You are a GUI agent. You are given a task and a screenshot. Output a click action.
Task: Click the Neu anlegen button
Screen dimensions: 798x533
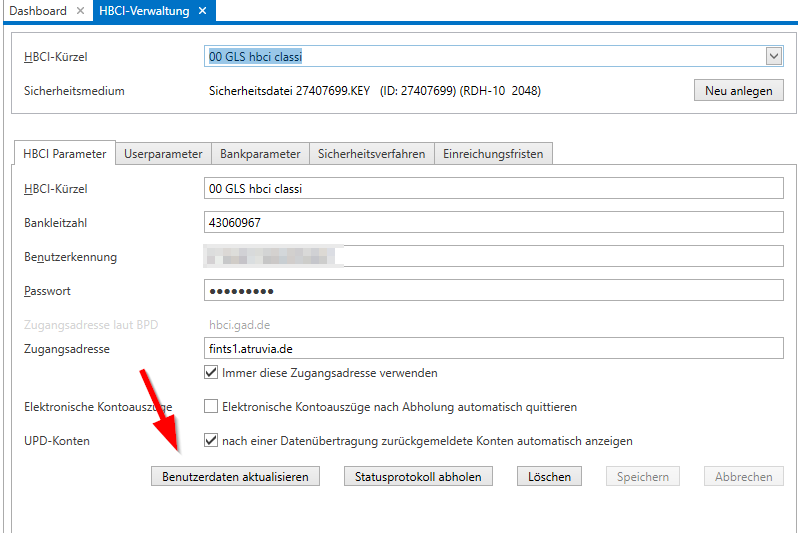[x=738, y=91]
